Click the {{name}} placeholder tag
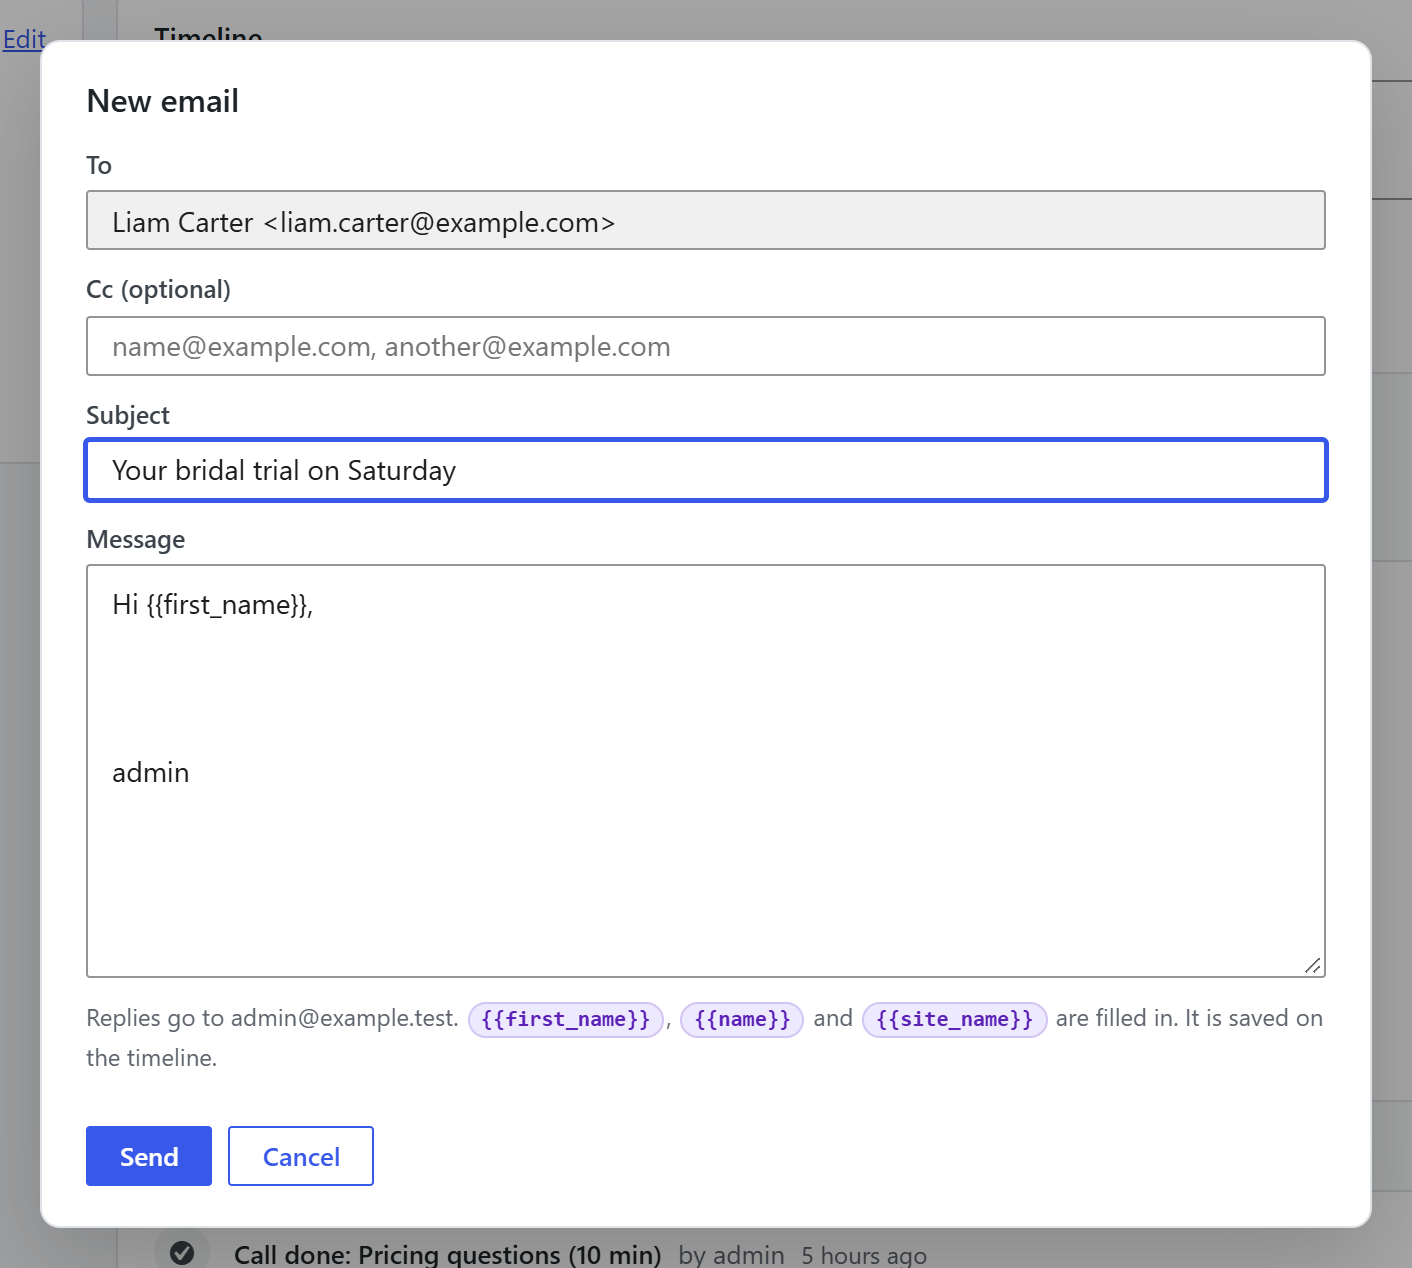This screenshot has height=1268, width=1412. [742, 1019]
